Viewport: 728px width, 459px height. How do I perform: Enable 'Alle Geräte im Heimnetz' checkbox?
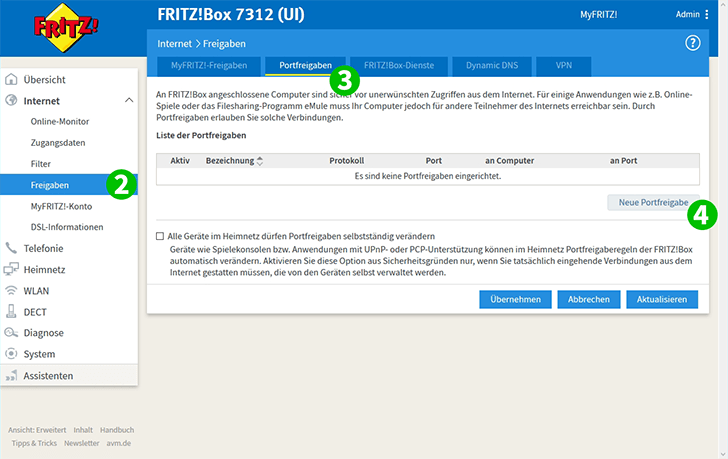point(160,236)
